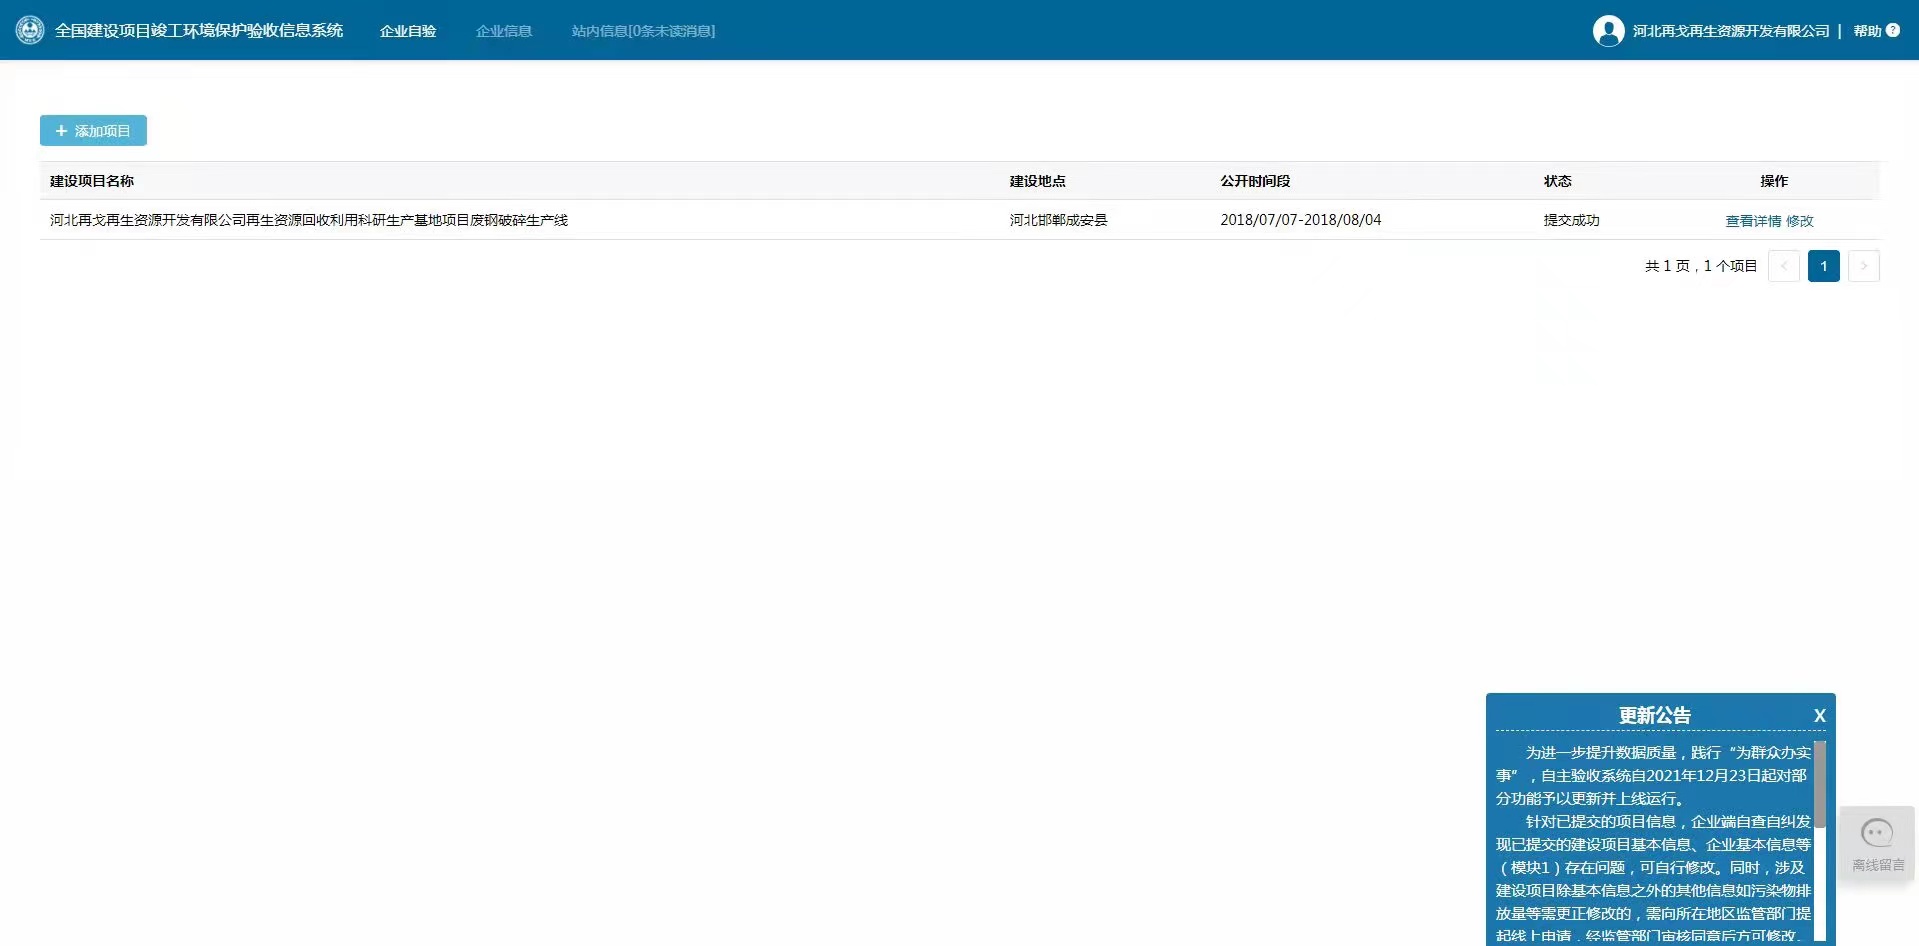Click the 建设项目名称 column header
Image resolution: width=1919 pixels, height=946 pixels.
(x=92, y=181)
